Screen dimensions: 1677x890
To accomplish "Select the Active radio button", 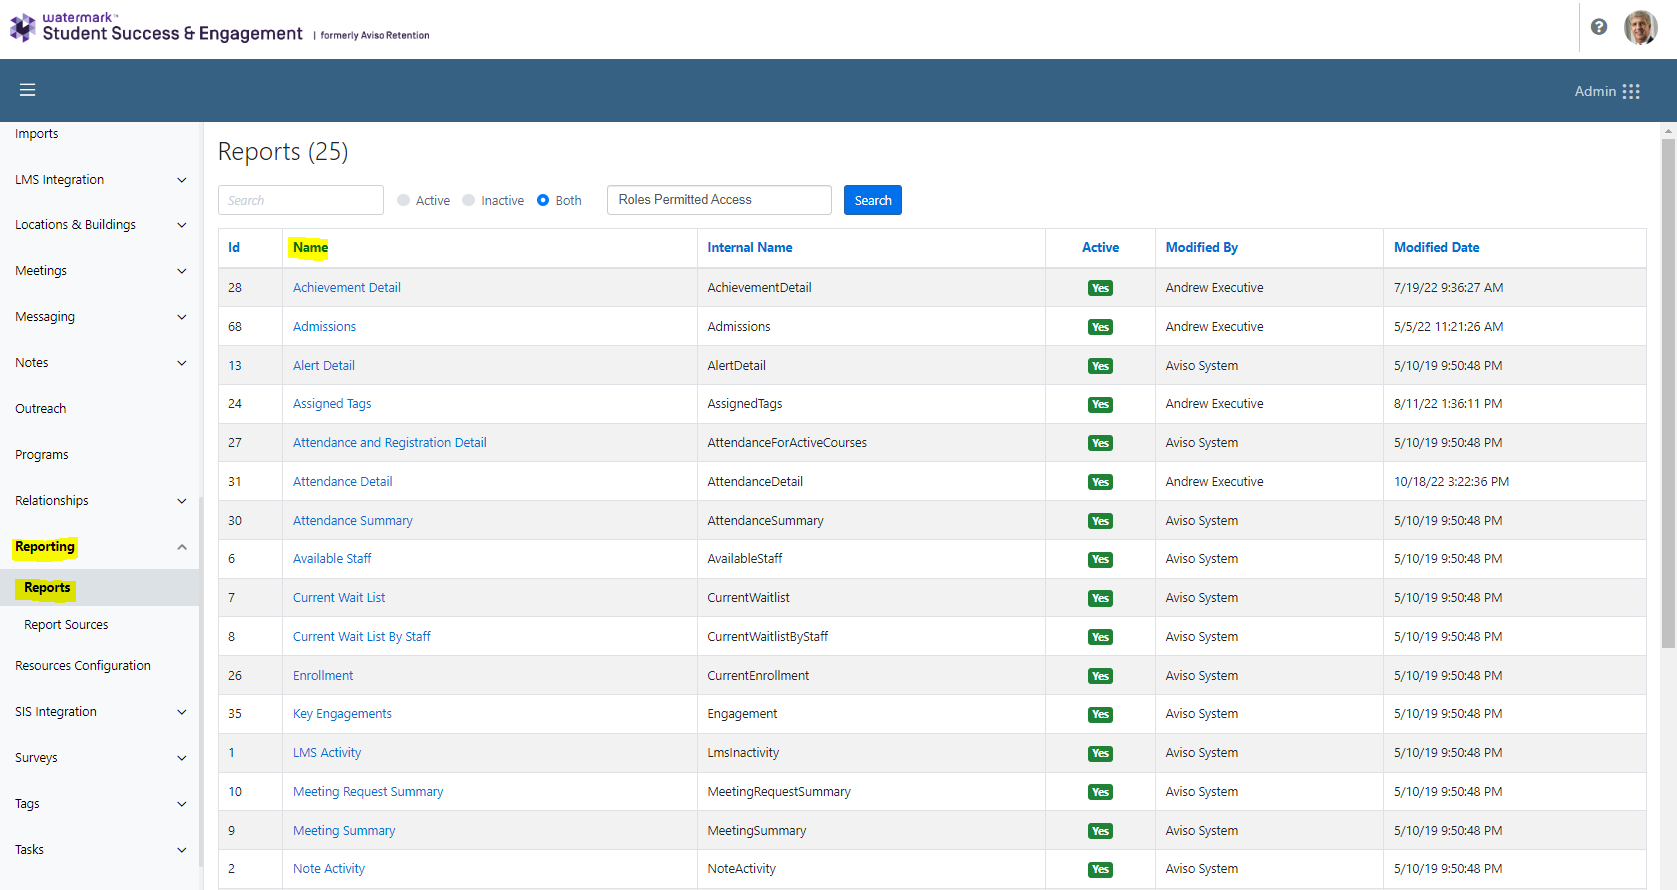I will click(x=403, y=200).
